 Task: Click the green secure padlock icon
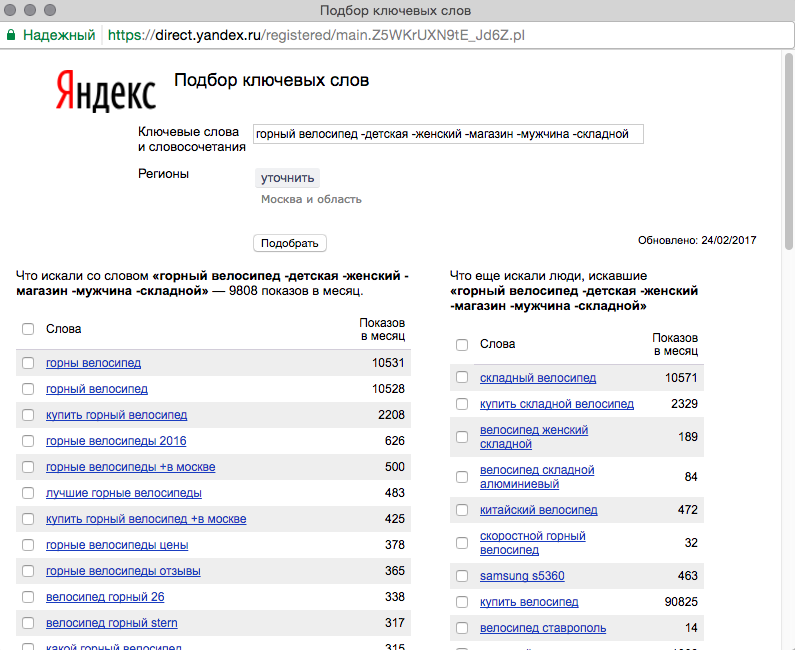pos(11,34)
